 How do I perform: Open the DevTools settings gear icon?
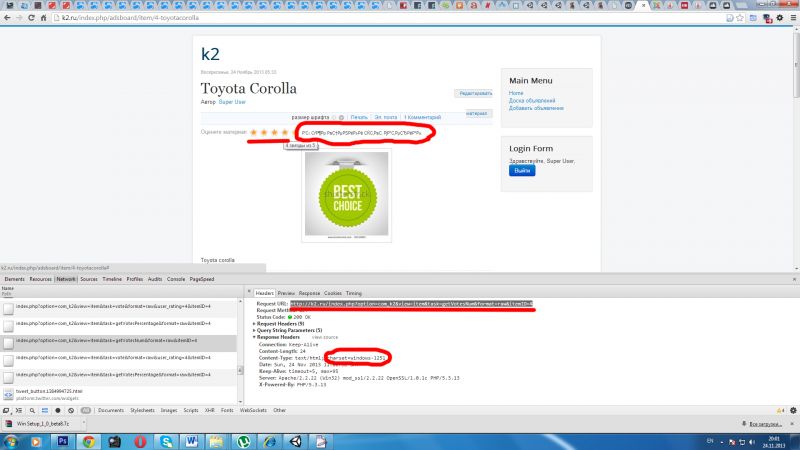click(793, 410)
